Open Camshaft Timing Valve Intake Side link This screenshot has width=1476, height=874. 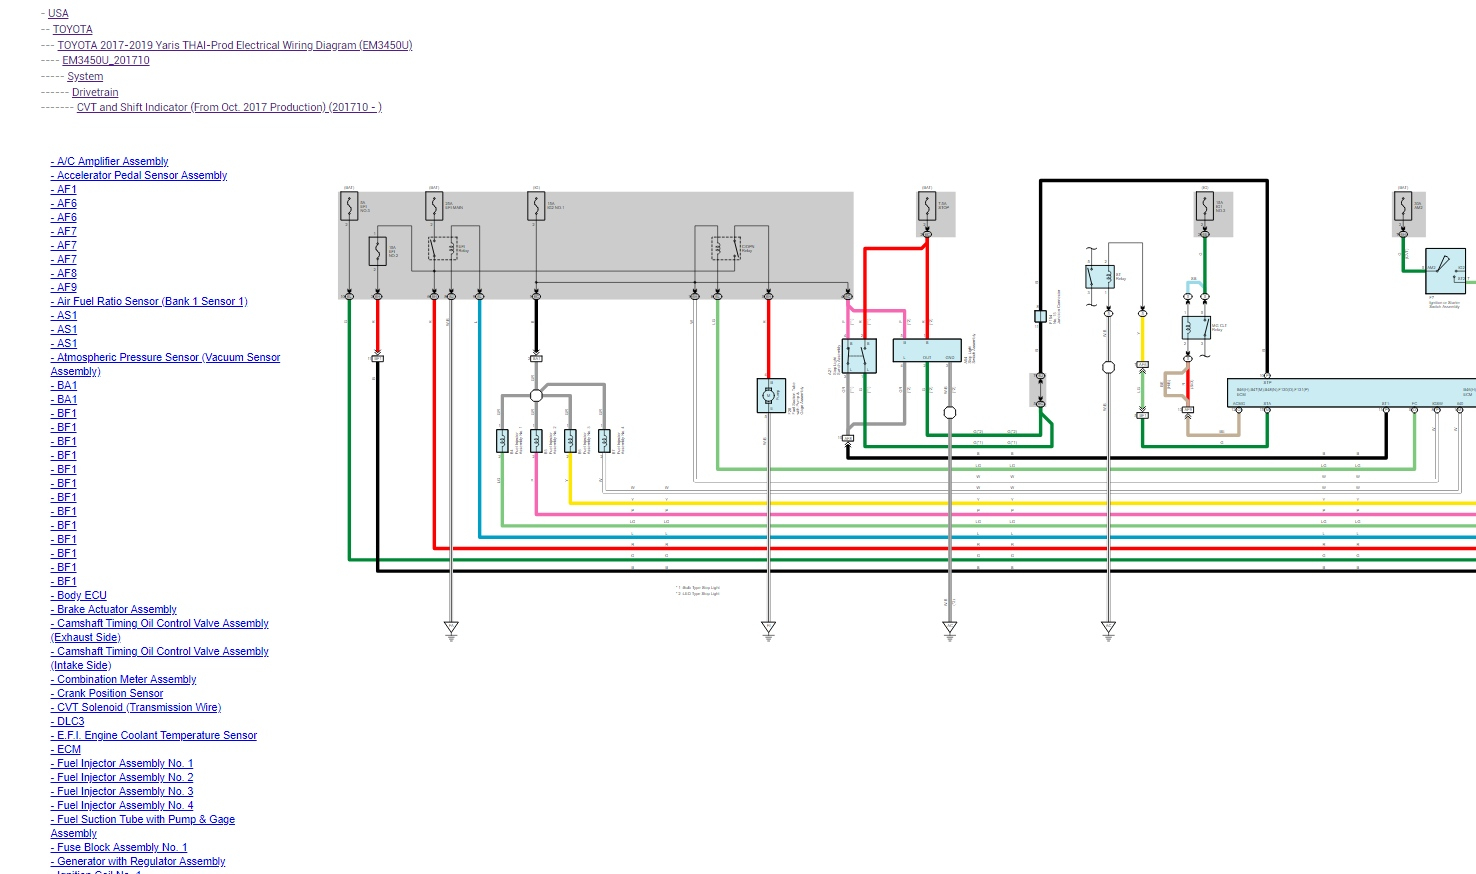[160, 658]
